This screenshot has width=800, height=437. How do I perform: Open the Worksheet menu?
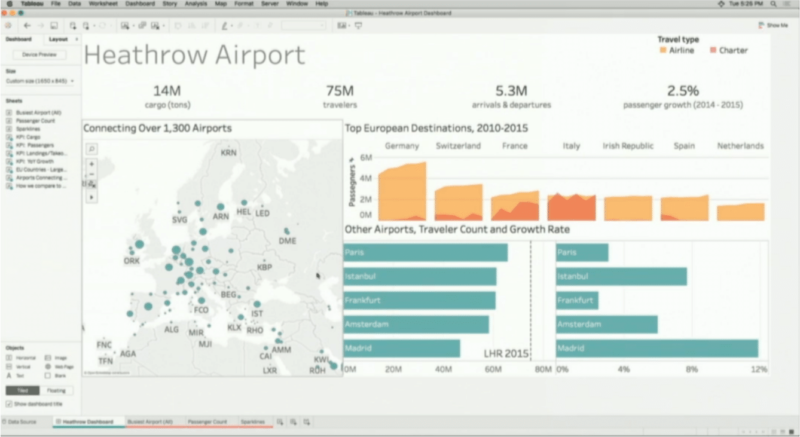[103, 4]
